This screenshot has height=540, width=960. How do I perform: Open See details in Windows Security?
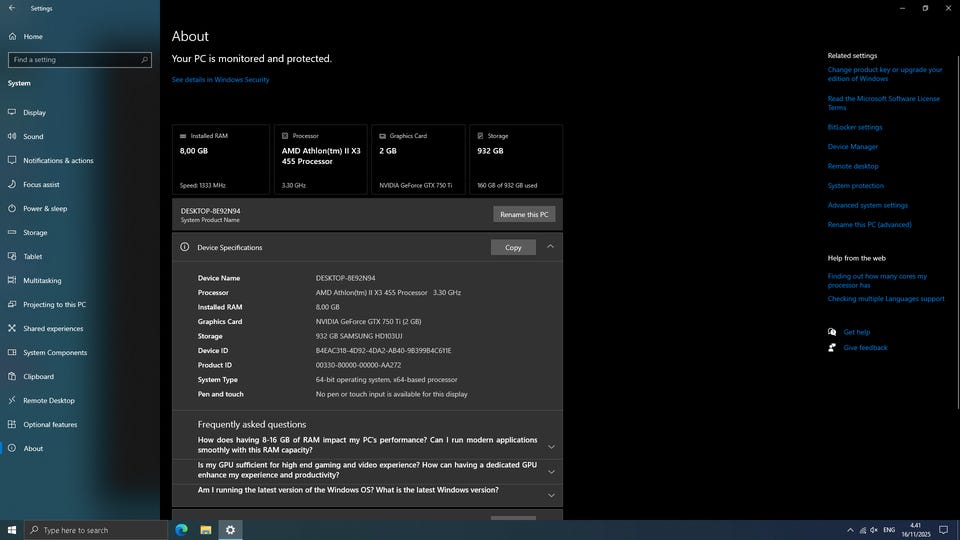coord(220,80)
